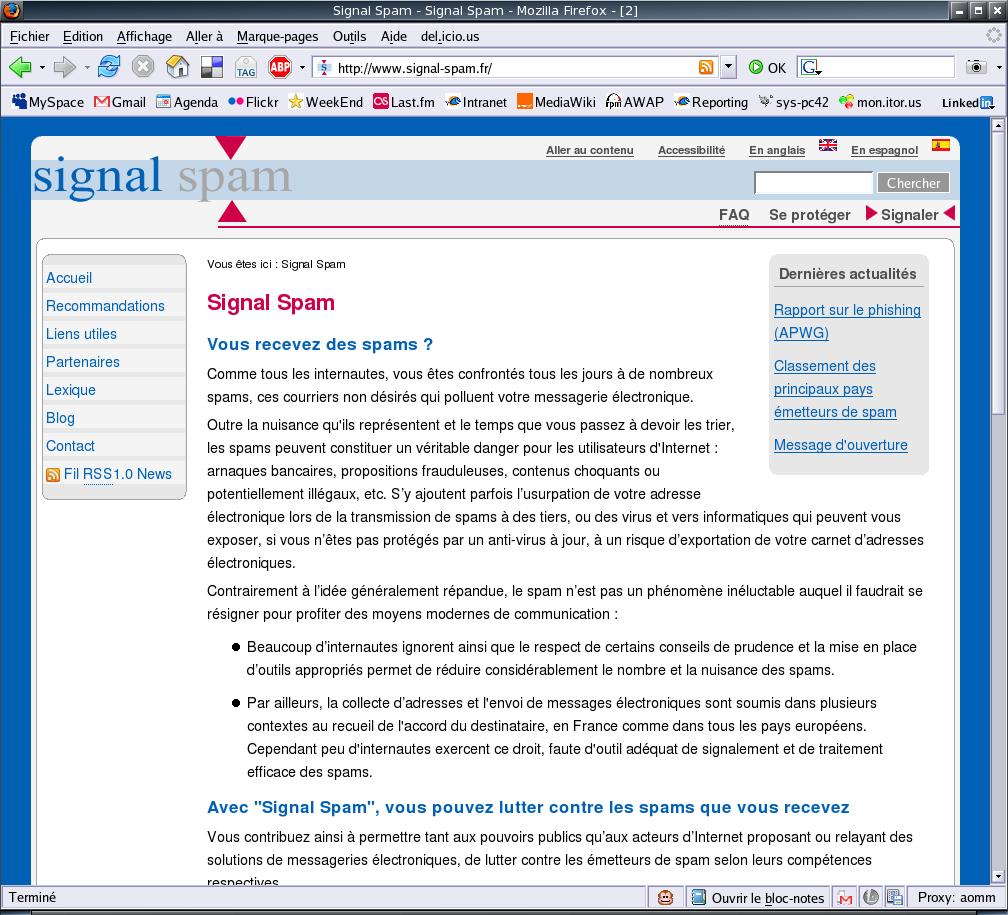
Task: Open the del.icio.us menu
Action: point(450,37)
